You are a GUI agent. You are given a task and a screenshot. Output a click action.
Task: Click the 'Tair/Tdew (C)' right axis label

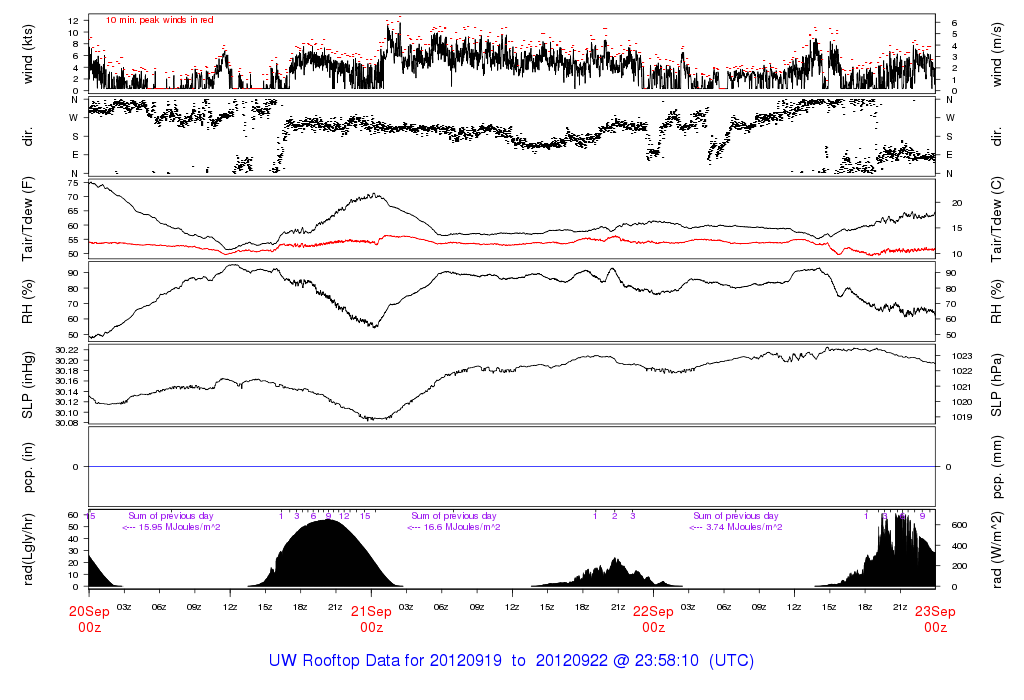(x=997, y=219)
